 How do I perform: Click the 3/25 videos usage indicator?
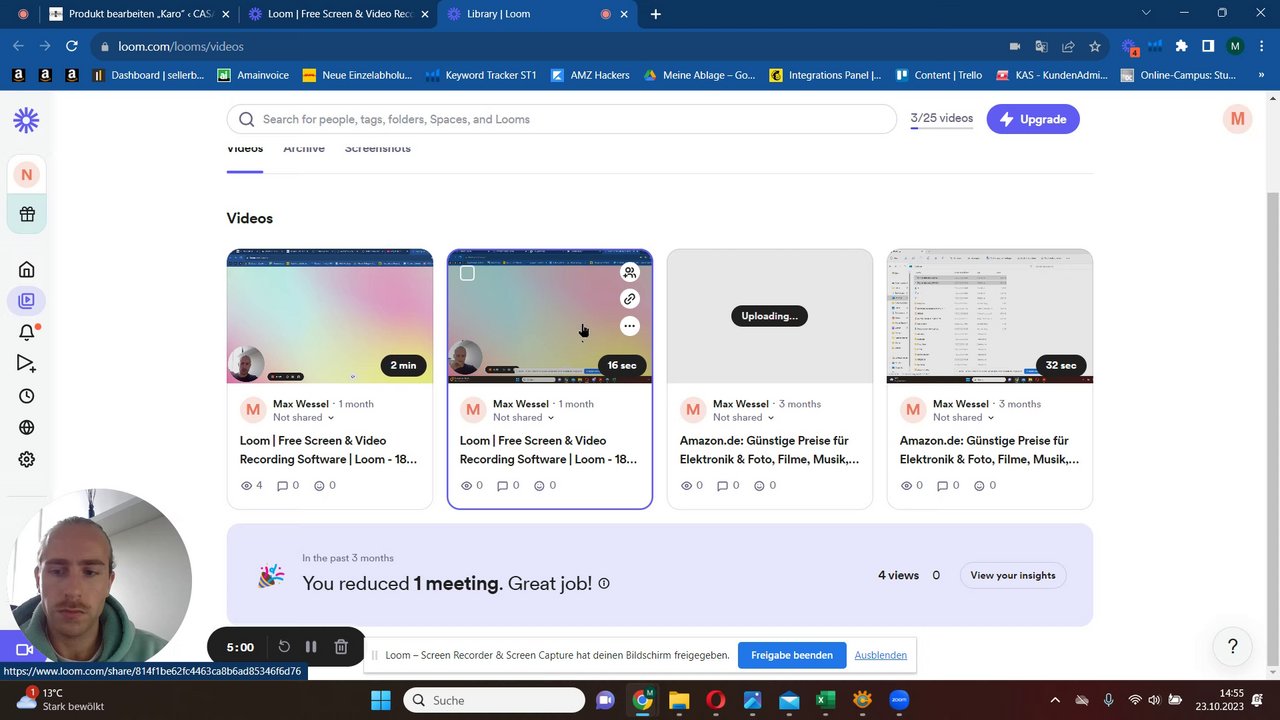pos(942,119)
